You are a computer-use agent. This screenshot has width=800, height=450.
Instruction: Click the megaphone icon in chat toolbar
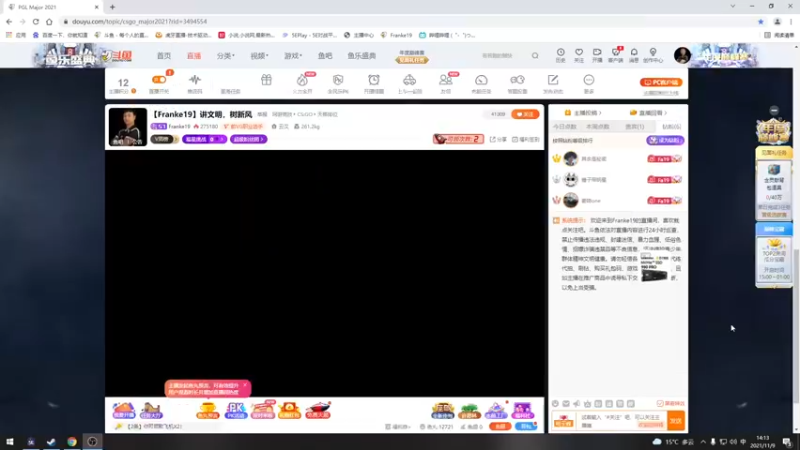(x=577, y=404)
